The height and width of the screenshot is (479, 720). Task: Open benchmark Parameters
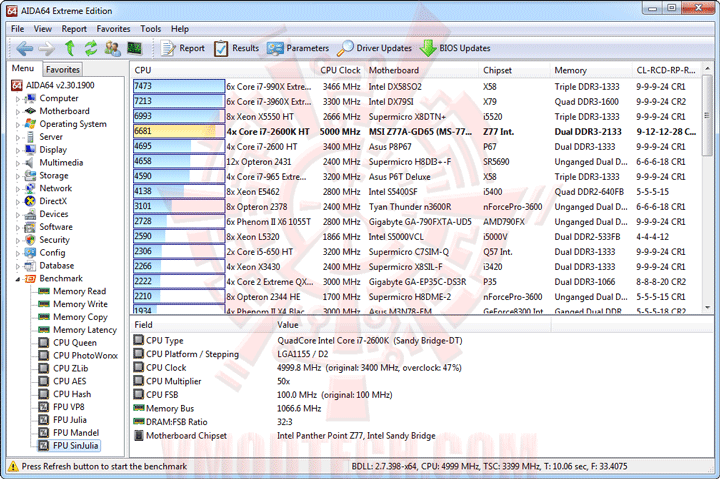[x=298, y=48]
